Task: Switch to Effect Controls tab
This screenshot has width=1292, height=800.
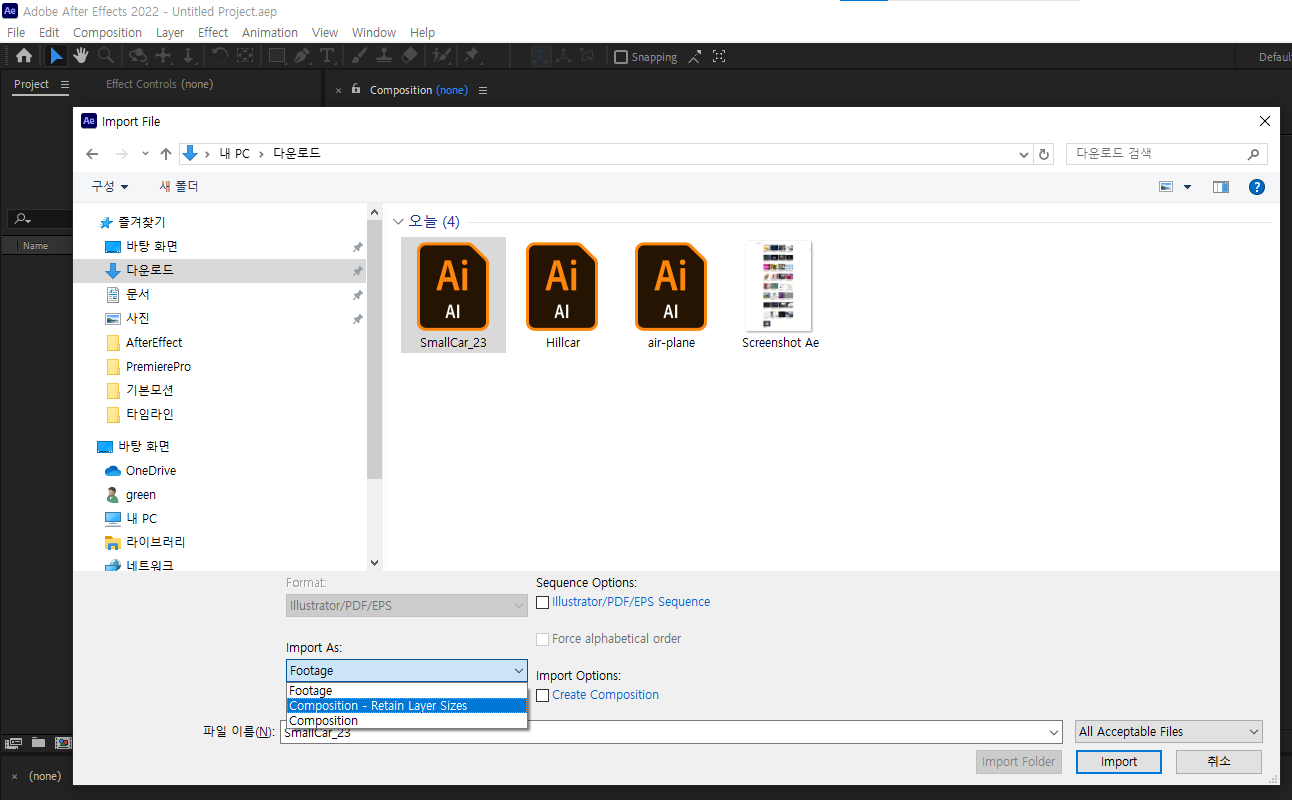Action: (160, 85)
